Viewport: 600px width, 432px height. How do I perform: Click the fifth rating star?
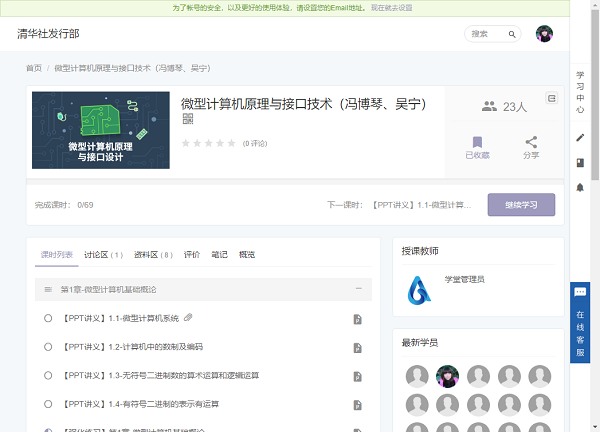231,143
